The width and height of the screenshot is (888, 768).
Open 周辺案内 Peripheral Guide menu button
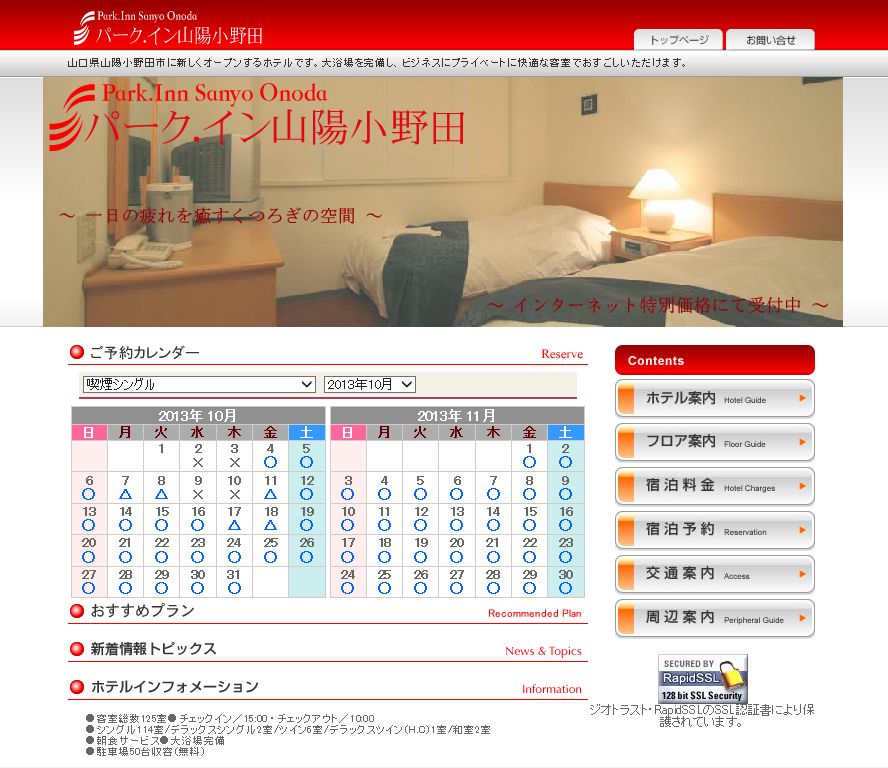[715, 618]
